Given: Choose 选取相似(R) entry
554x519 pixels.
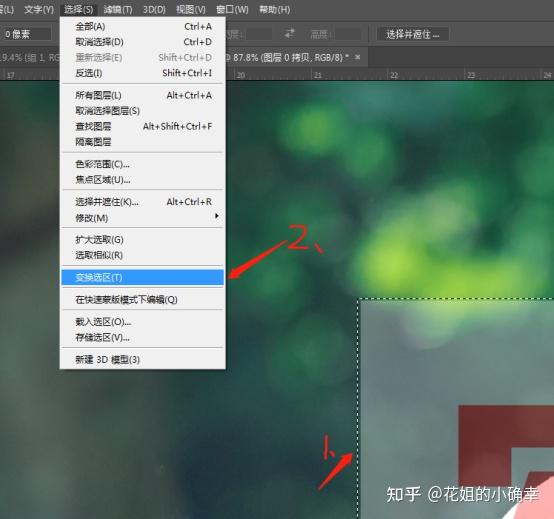Looking at the screenshot, I should tap(143, 255).
